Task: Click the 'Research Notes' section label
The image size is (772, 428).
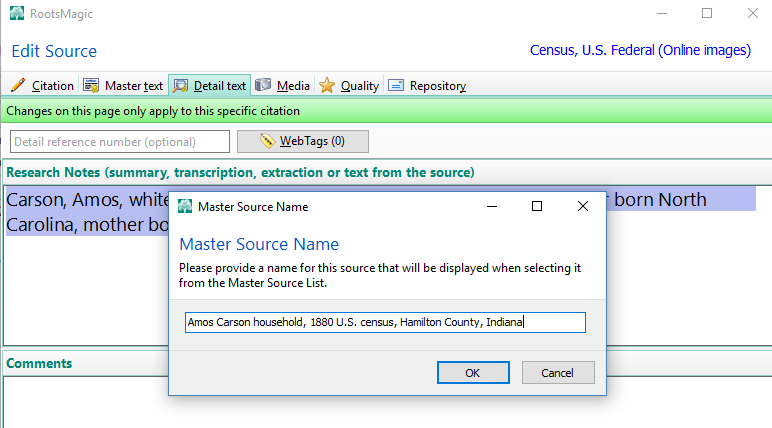Action: pyautogui.click(x=240, y=172)
